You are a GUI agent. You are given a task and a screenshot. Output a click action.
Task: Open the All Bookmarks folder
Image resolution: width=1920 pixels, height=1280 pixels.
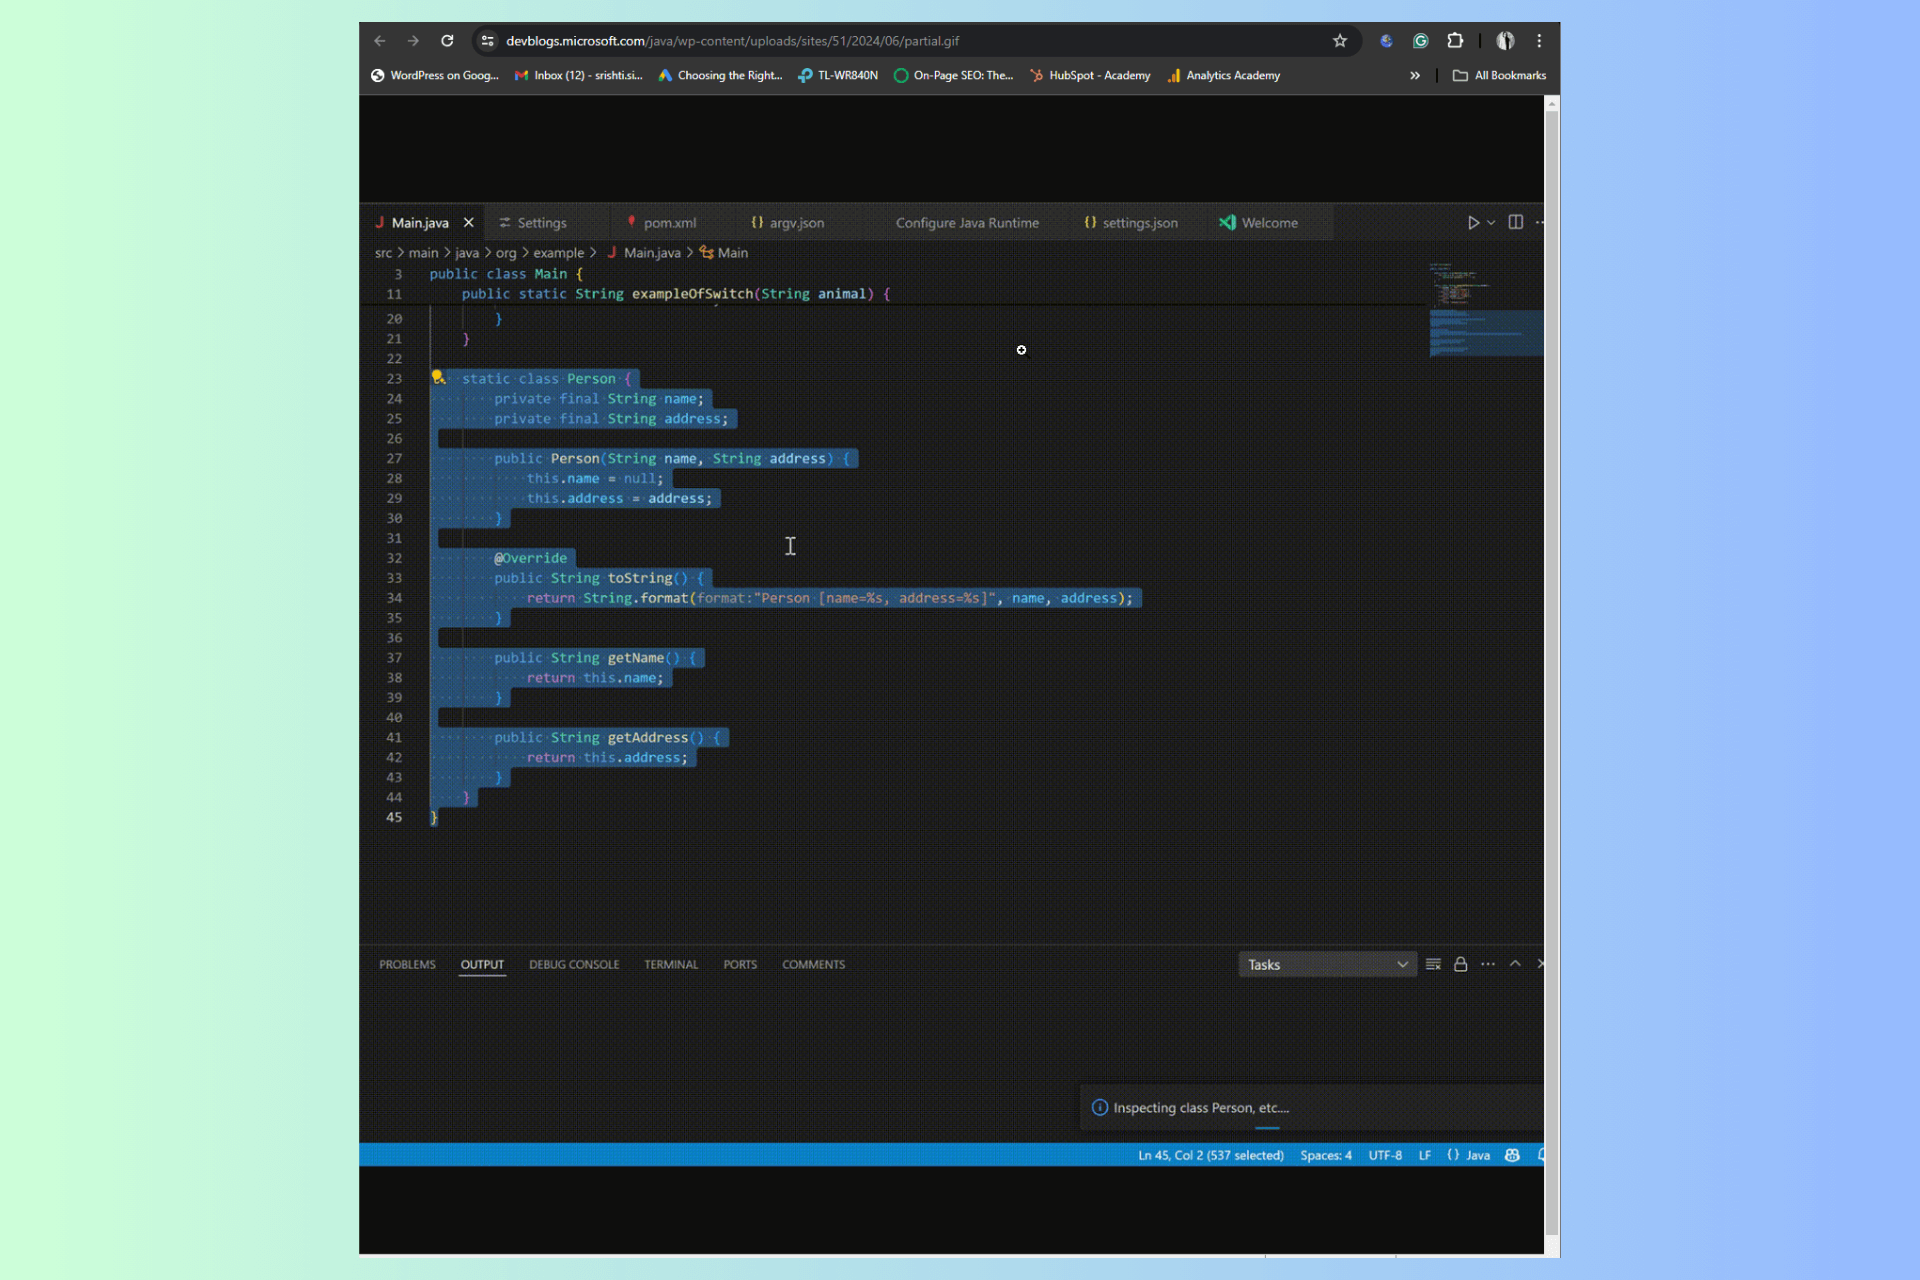pos(1499,75)
